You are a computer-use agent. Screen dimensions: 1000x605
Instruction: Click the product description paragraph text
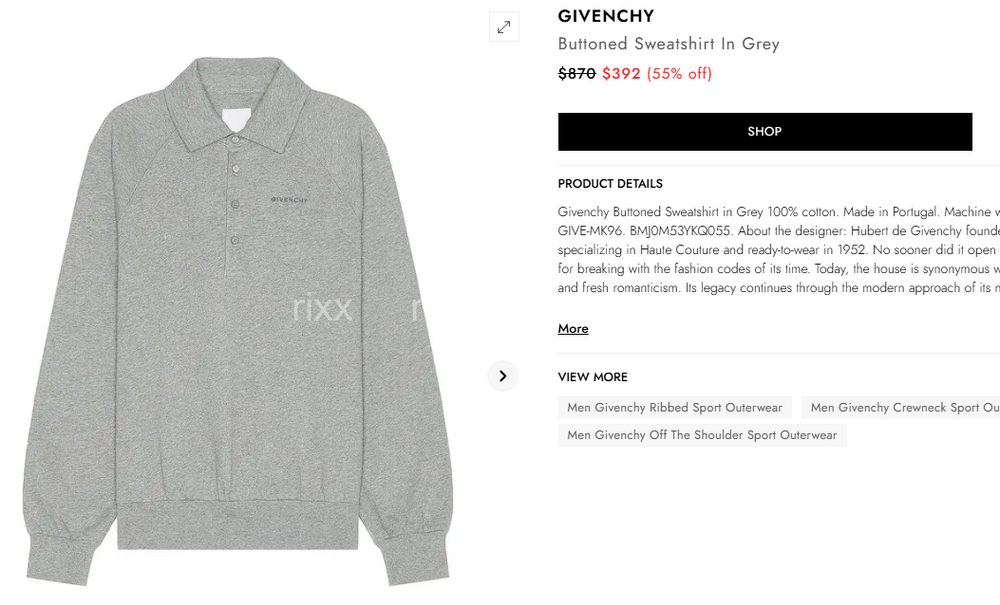[x=779, y=250]
